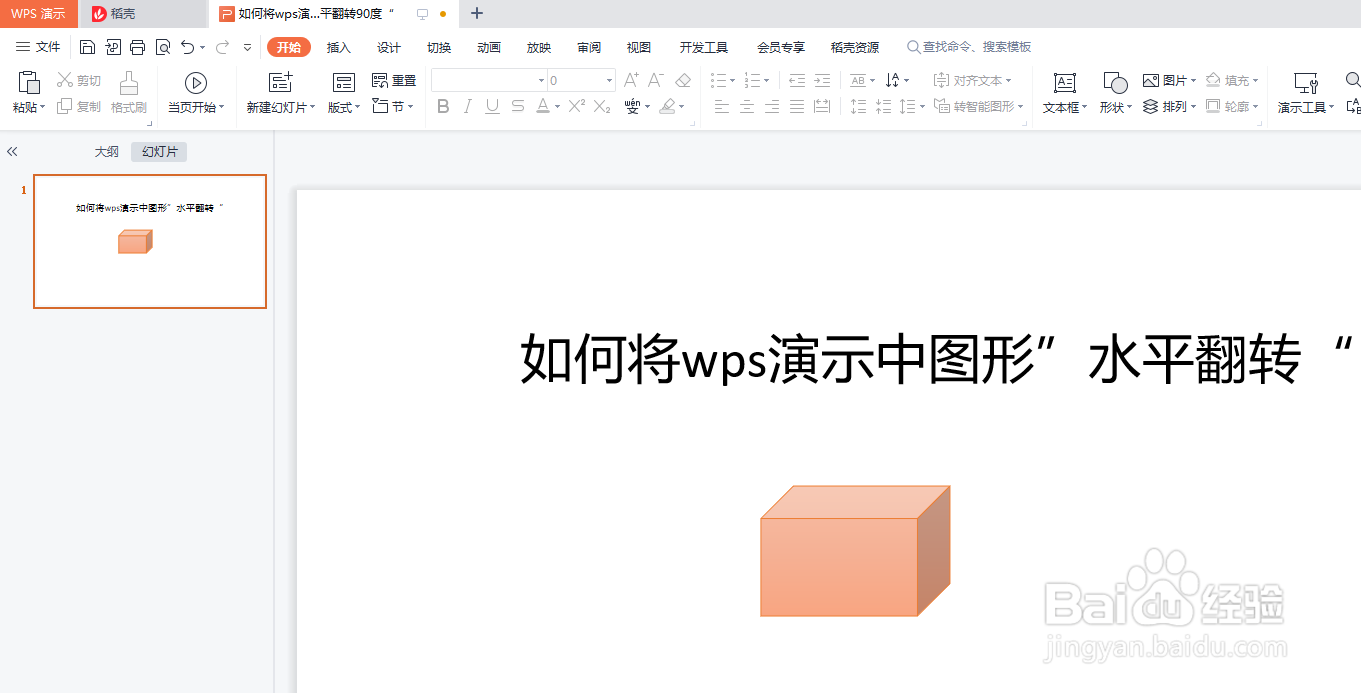The width and height of the screenshot is (1361, 693).
Task: Click the WPS 演示 home button
Action: (38, 14)
